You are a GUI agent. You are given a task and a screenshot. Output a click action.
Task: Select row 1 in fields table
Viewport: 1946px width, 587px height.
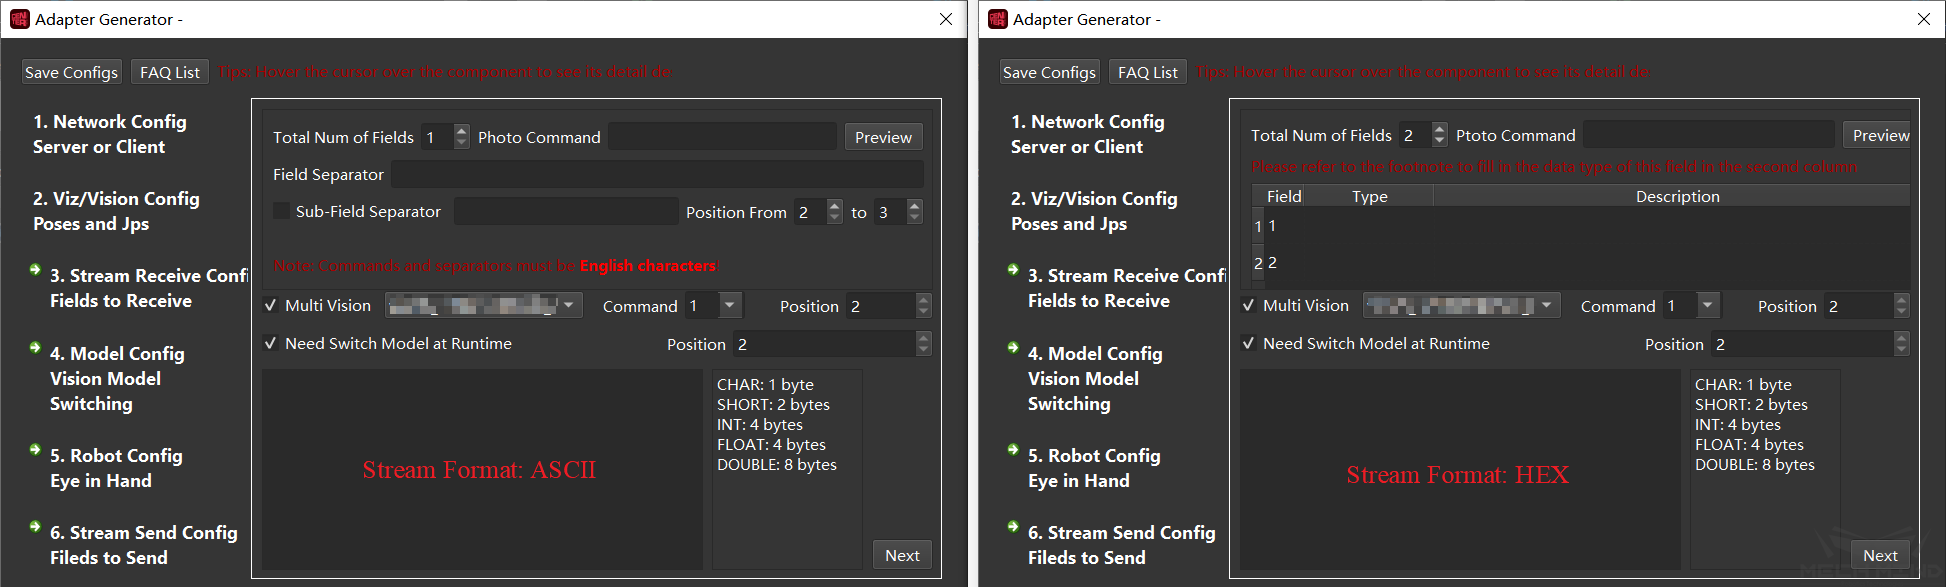pos(1580,226)
